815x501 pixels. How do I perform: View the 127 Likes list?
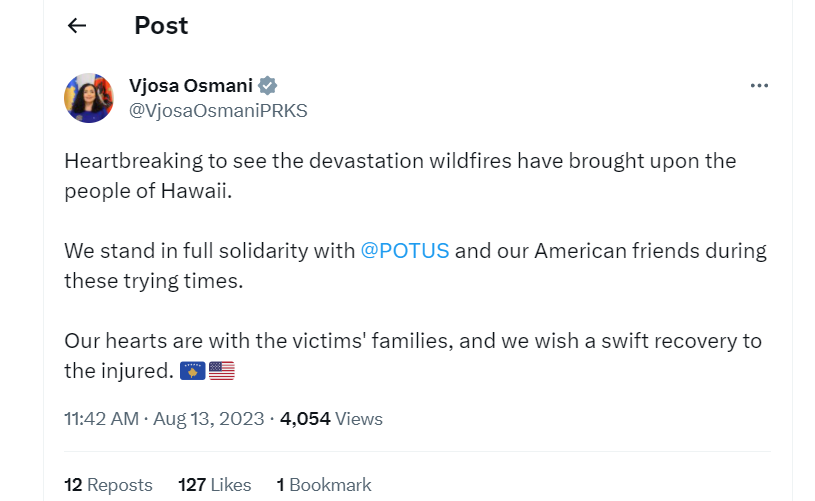coord(215,485)
